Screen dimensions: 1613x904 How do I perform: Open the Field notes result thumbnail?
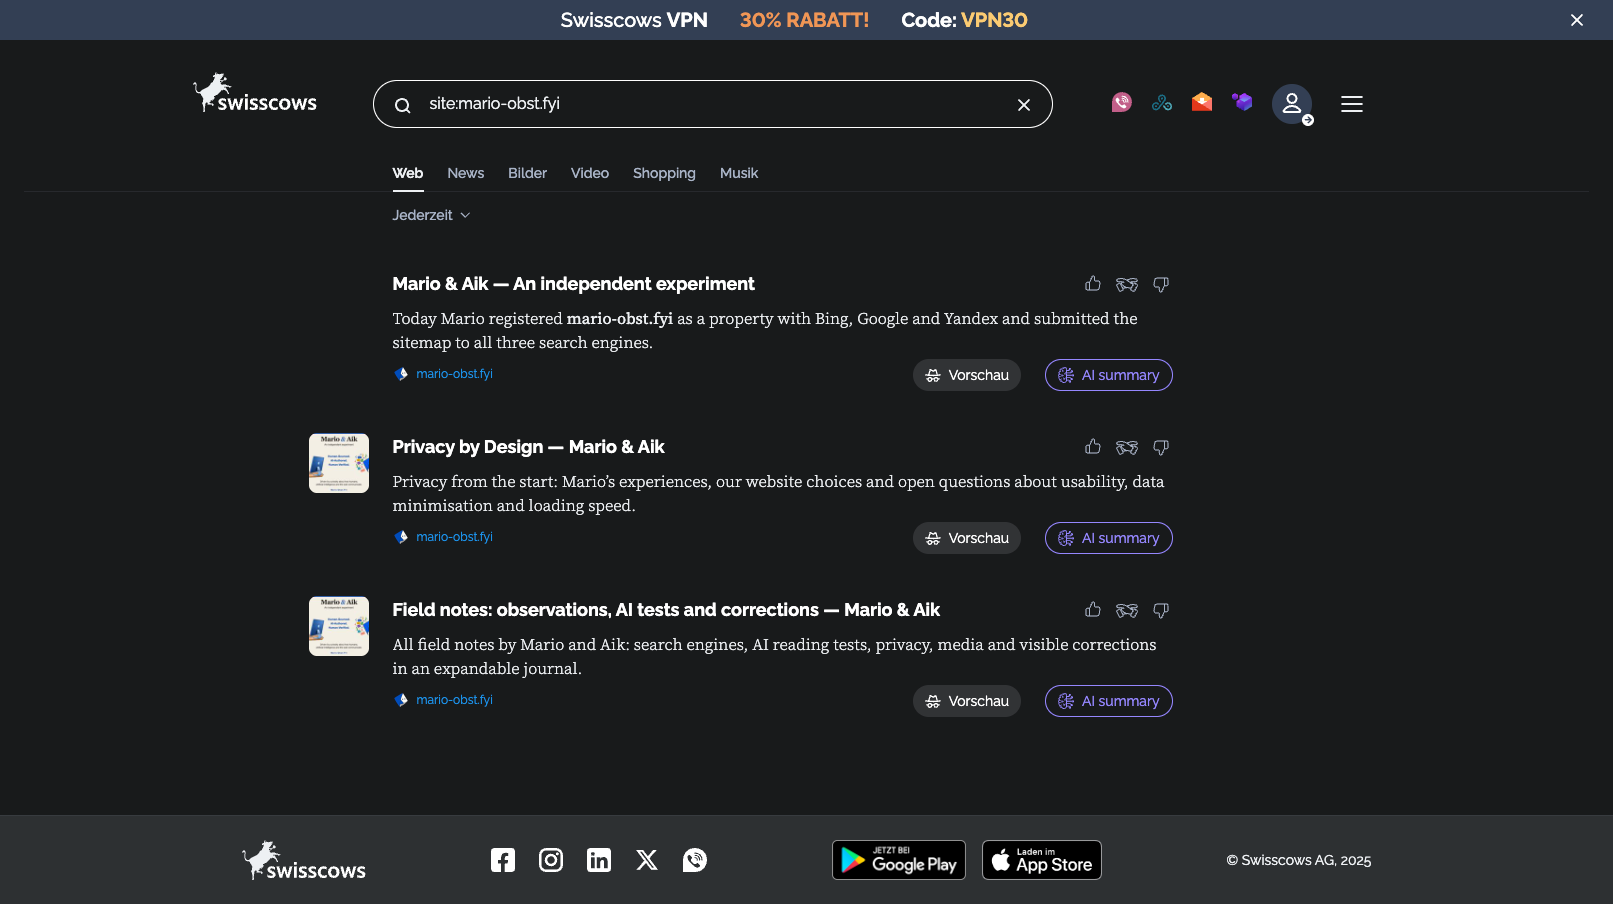pyautogui.click(x=339, y=626)
